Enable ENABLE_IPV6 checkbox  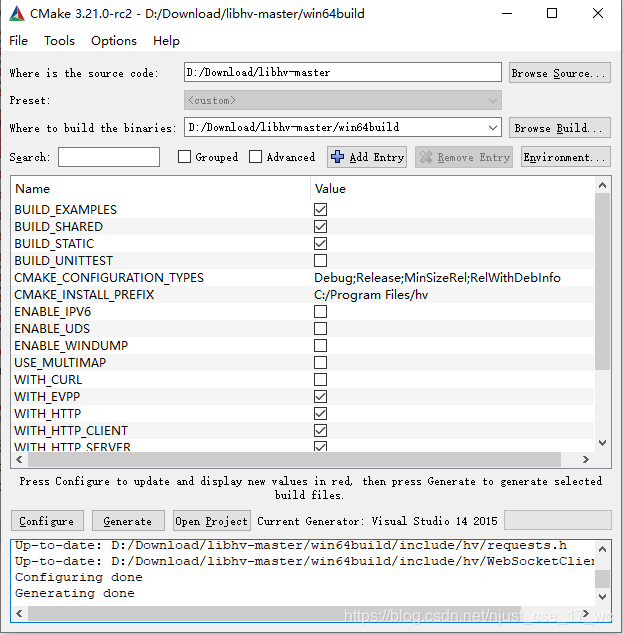[320, 311]
